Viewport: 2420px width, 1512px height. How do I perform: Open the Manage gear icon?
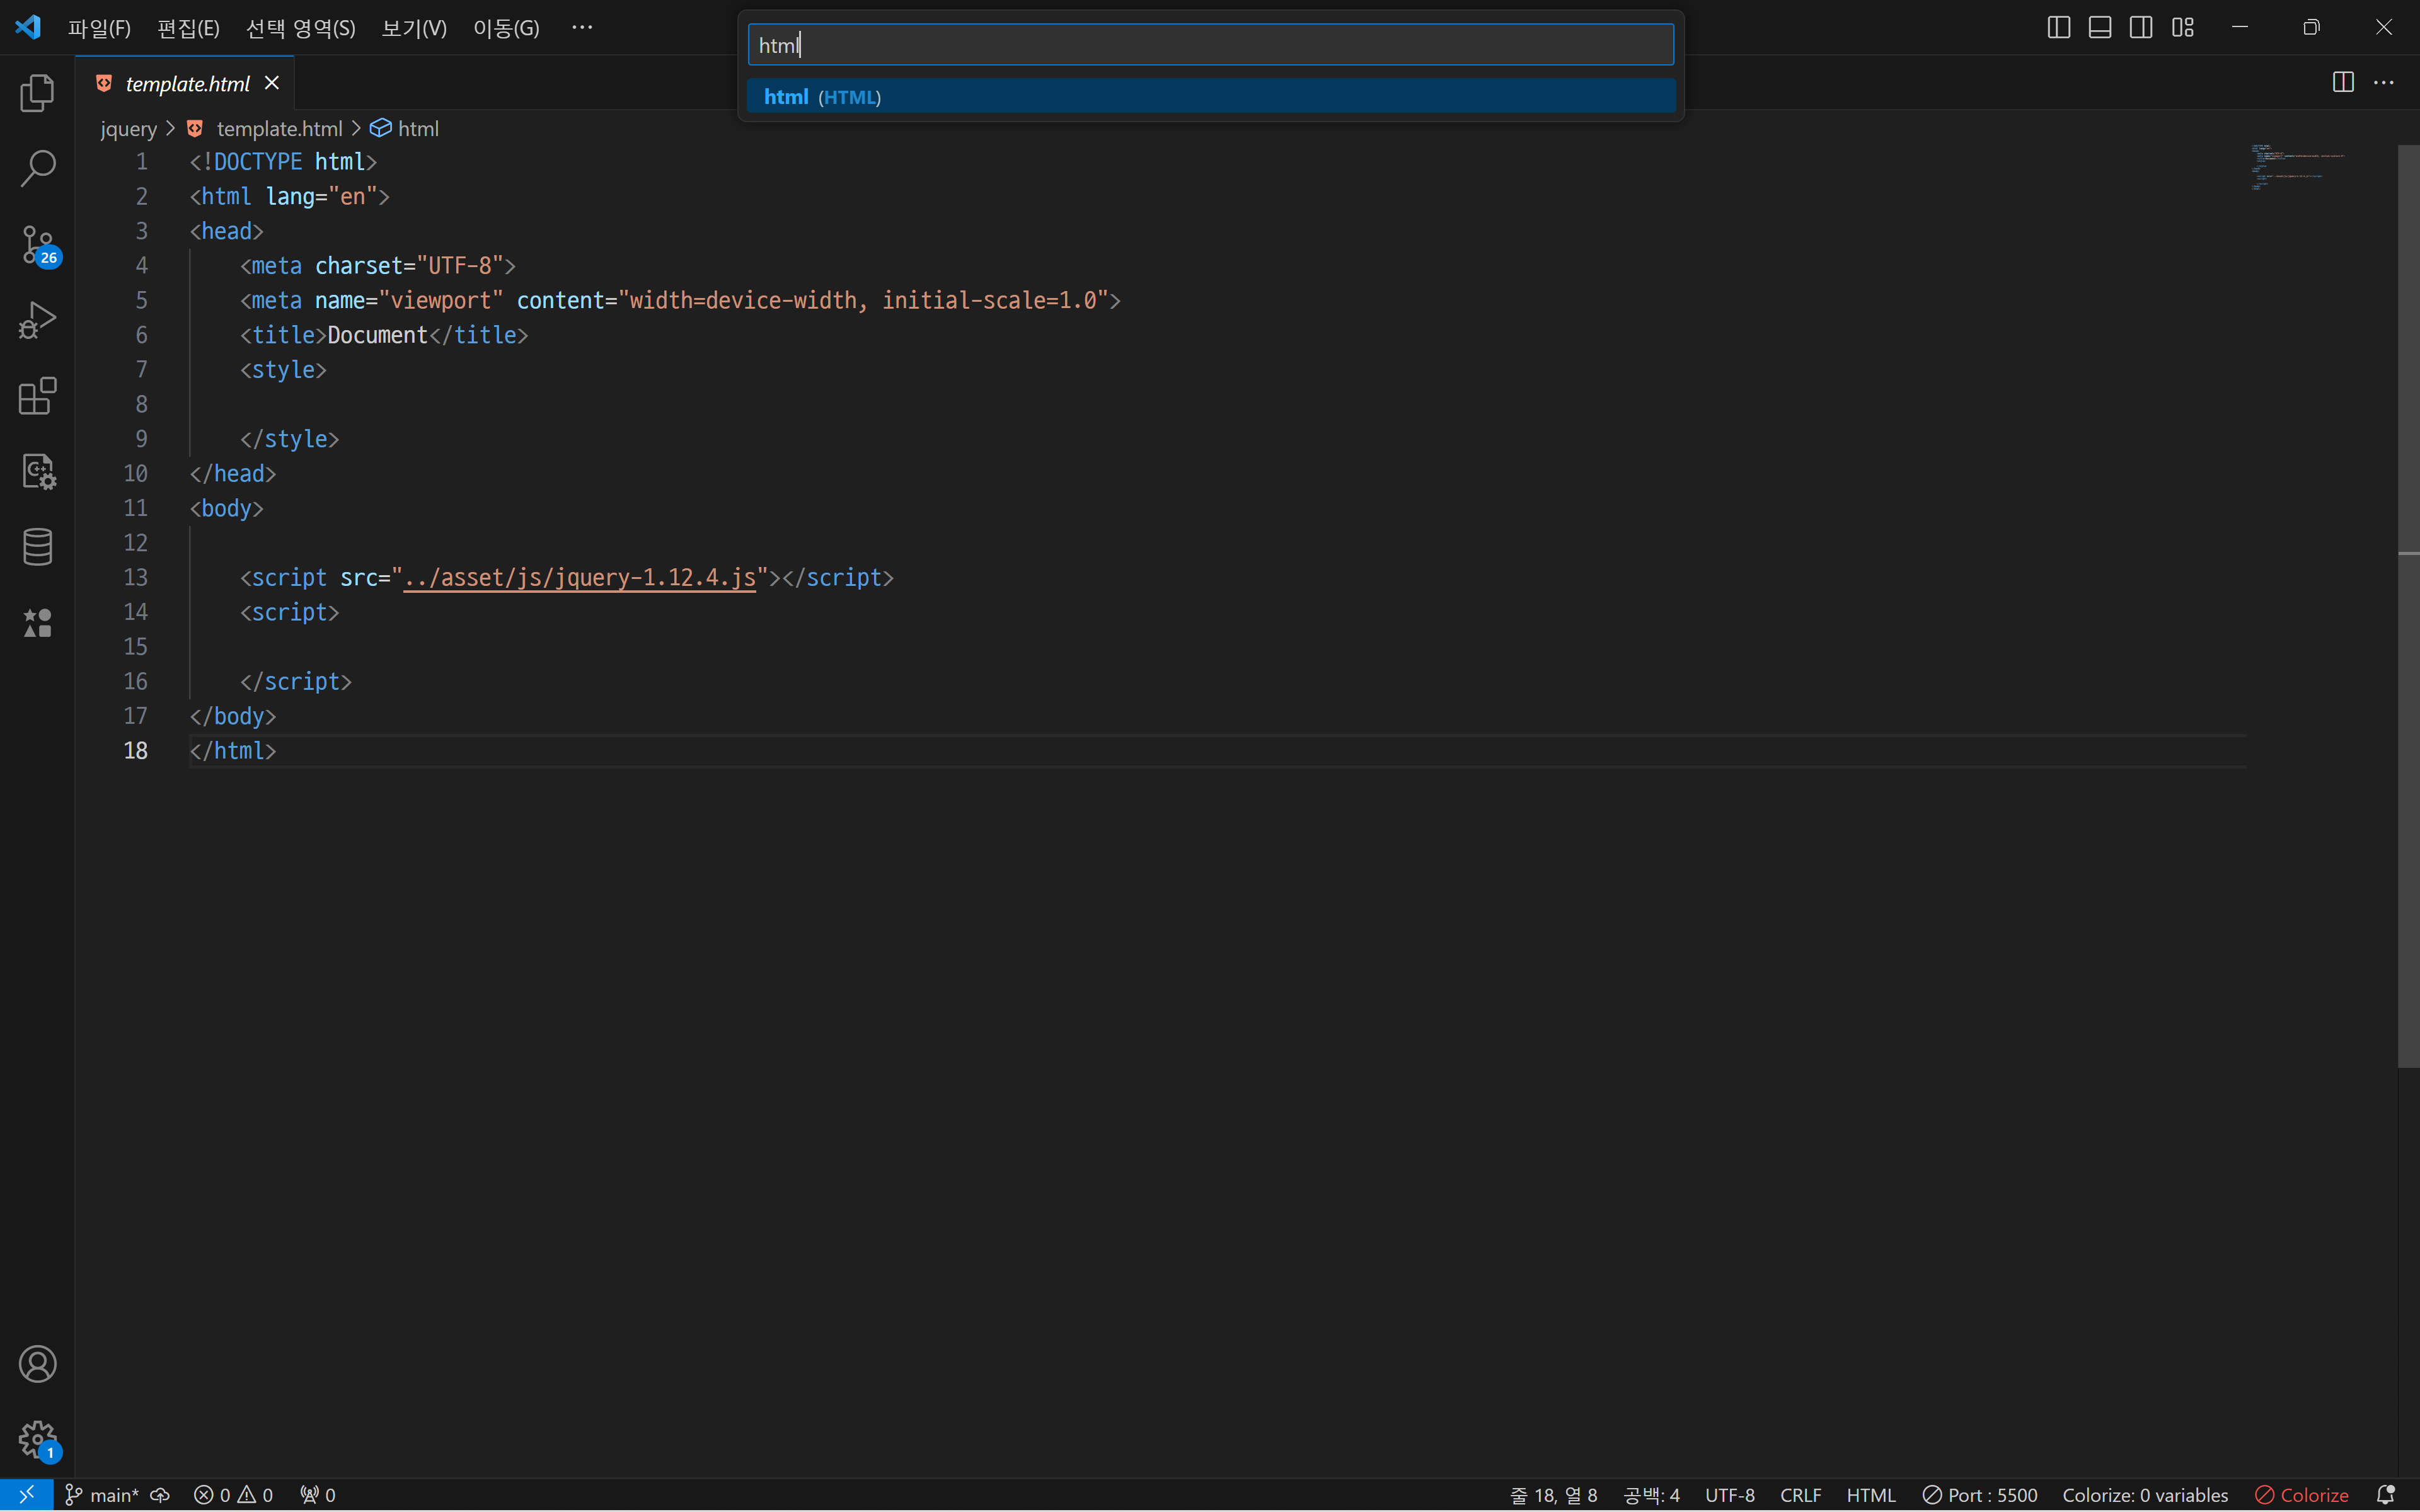37,1440
